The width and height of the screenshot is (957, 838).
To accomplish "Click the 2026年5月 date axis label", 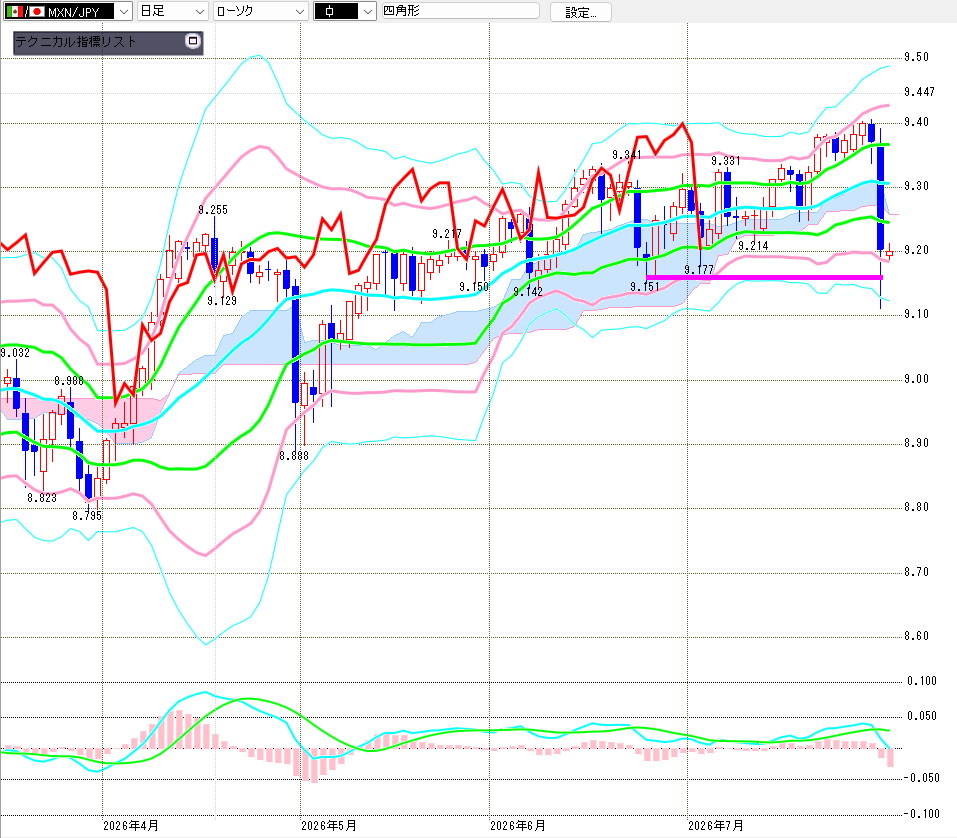I will [328, 826].
